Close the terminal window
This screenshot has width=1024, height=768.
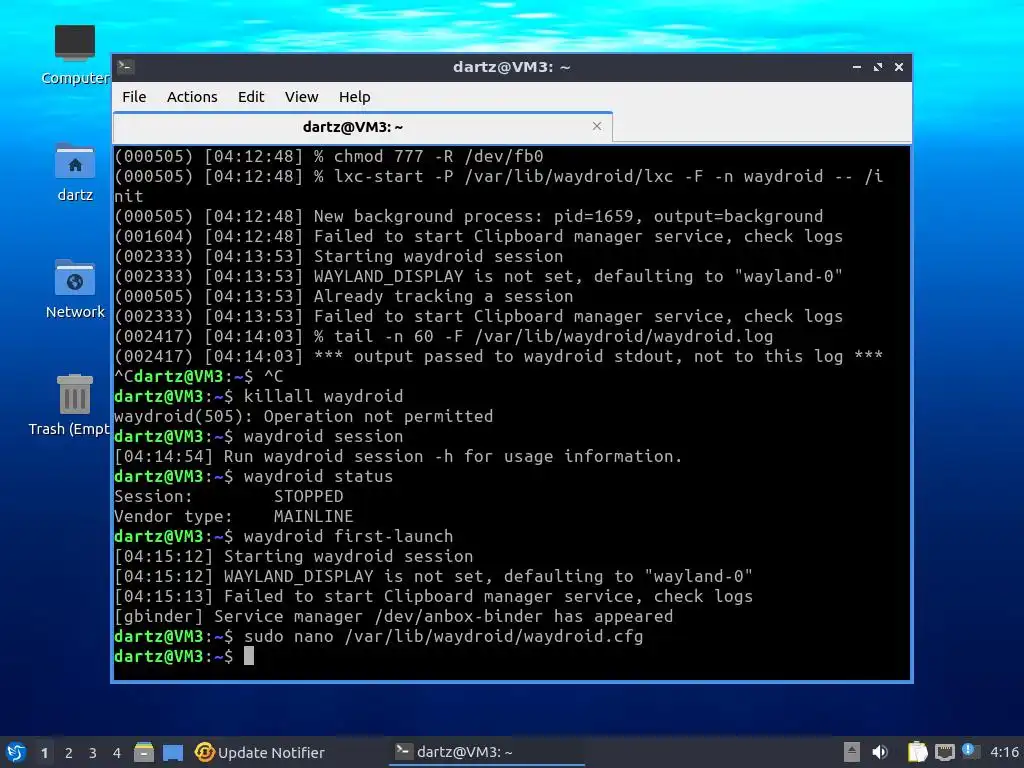tap(899, 67)
